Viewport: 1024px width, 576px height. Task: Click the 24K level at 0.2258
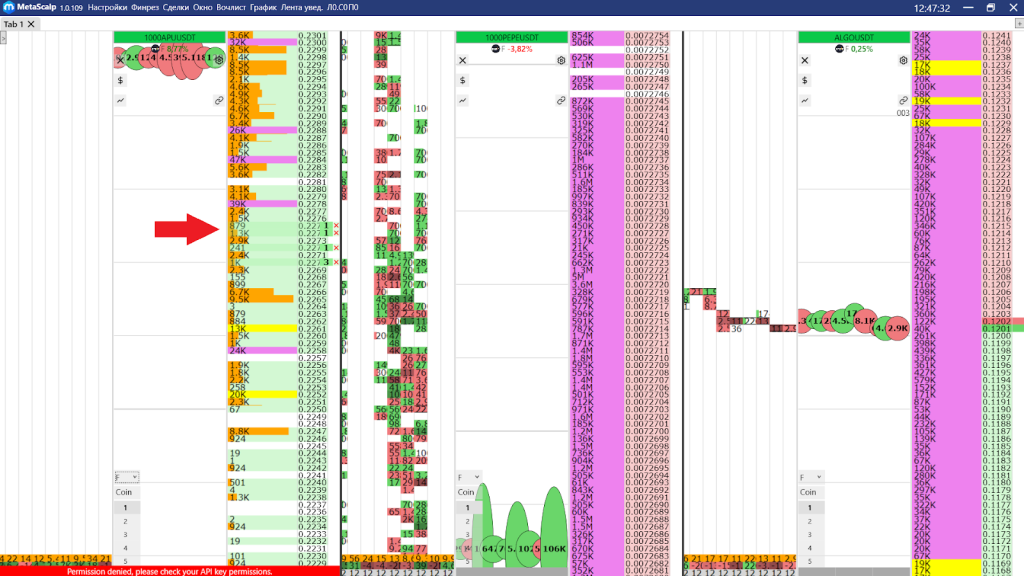pos(278,351)
